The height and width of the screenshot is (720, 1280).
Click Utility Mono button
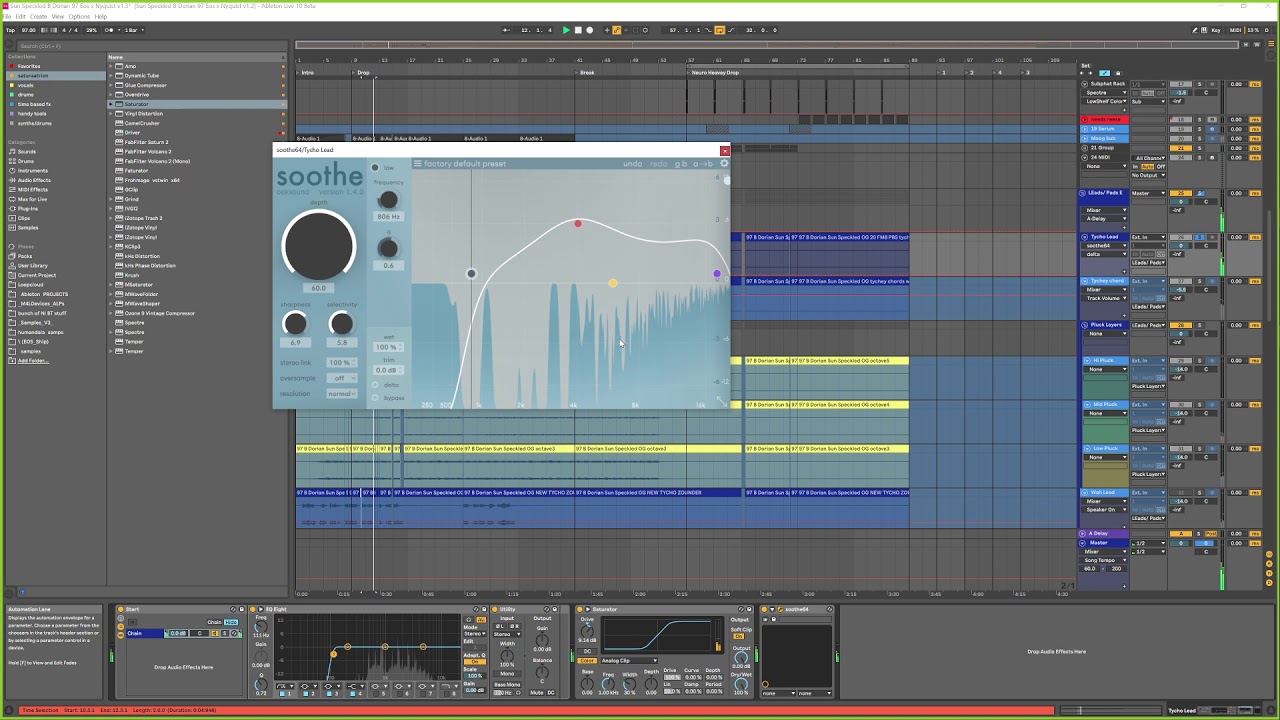click(x=507, y=673)
